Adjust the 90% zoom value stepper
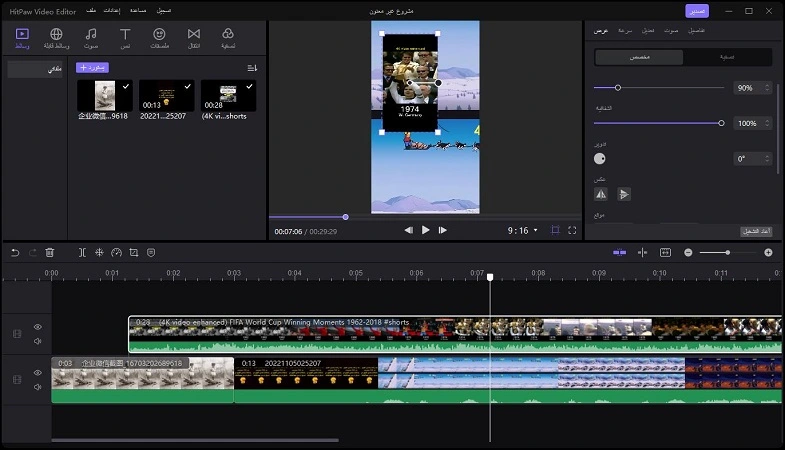This screenshot has width=785, height=450. point(767,88)
